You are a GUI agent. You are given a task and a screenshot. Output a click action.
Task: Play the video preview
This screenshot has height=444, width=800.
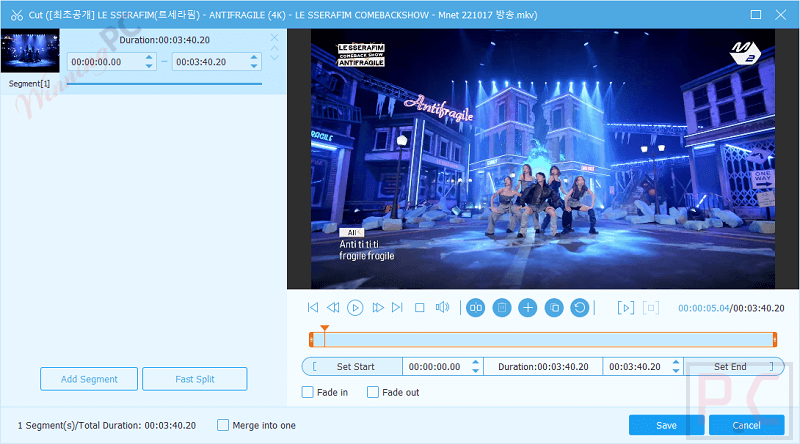pyautogui.click(x=355, y=308)
